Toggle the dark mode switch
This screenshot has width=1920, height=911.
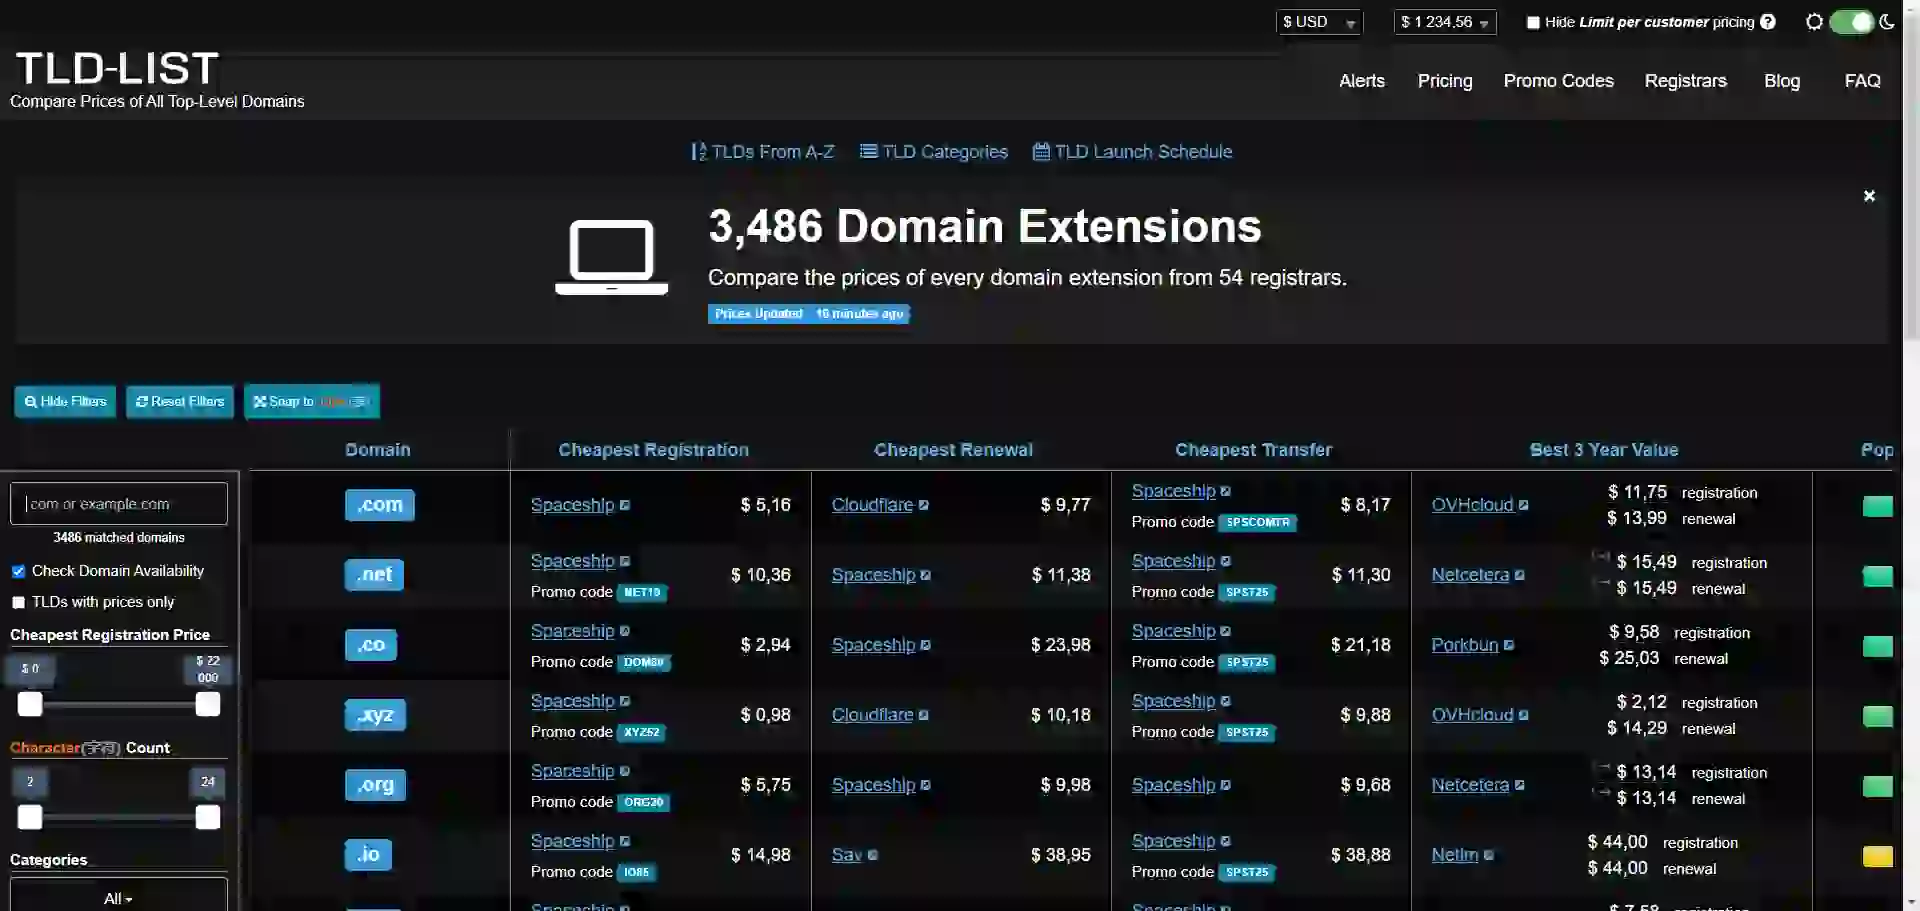1851,22
